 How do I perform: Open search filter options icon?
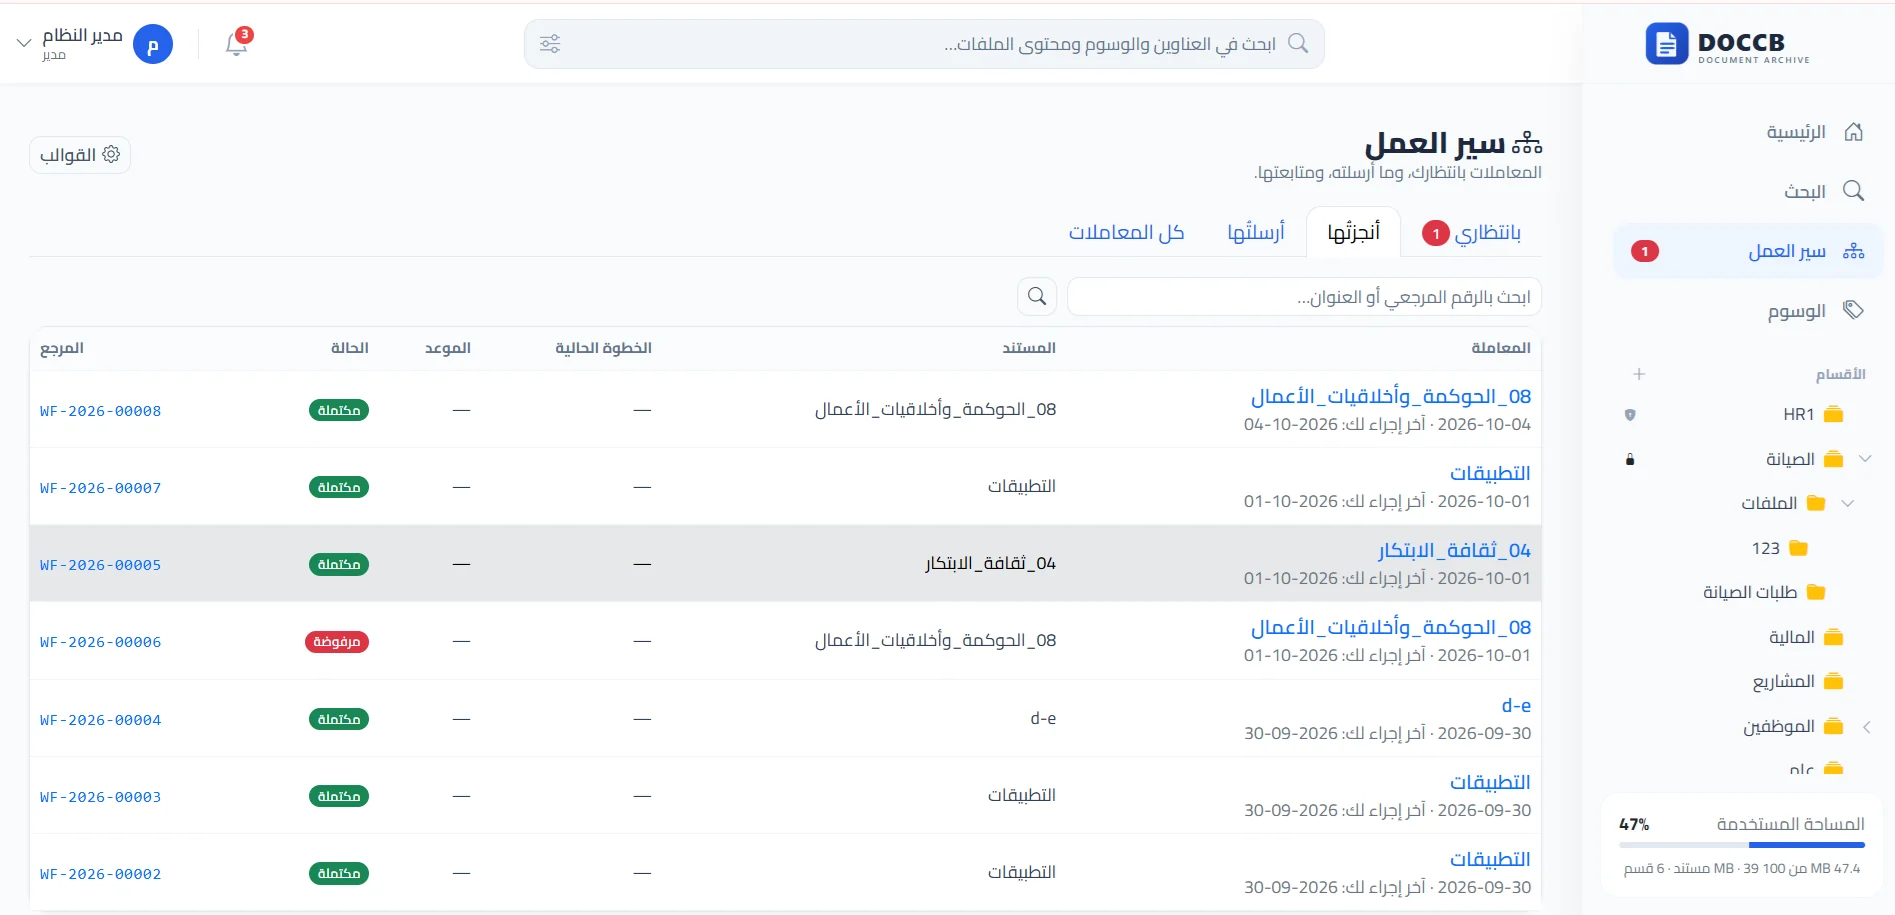point(550,44)
